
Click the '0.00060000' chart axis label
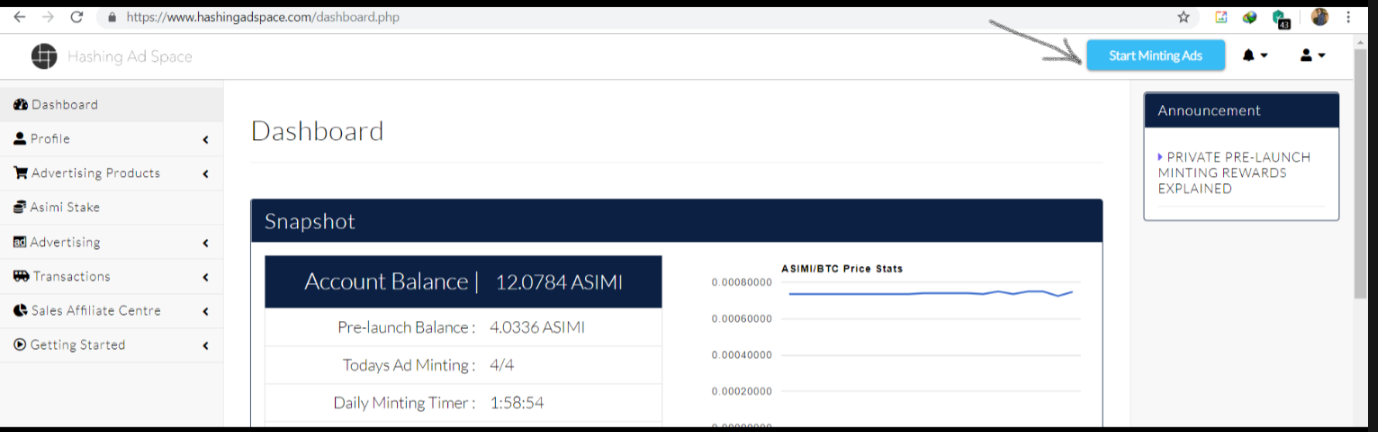pyautogui.click(x=741, y=319)
